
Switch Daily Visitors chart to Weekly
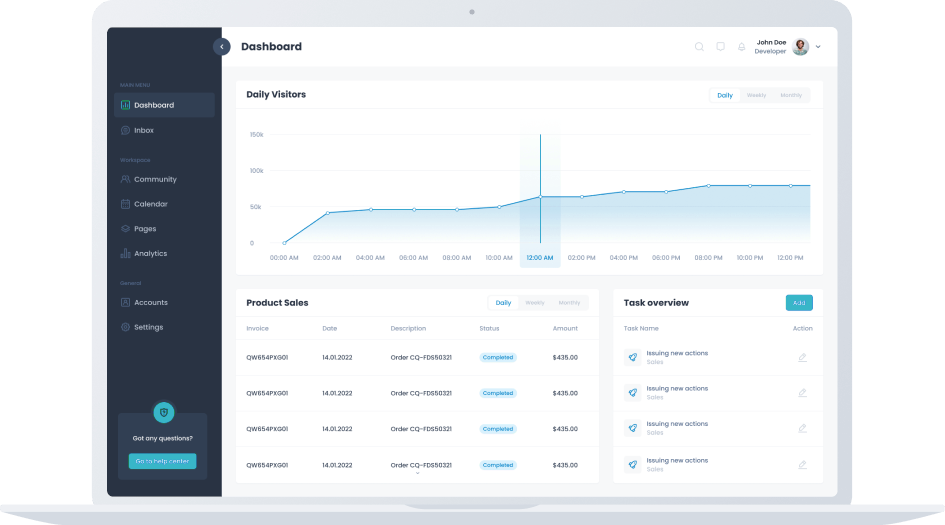[756, 95]
